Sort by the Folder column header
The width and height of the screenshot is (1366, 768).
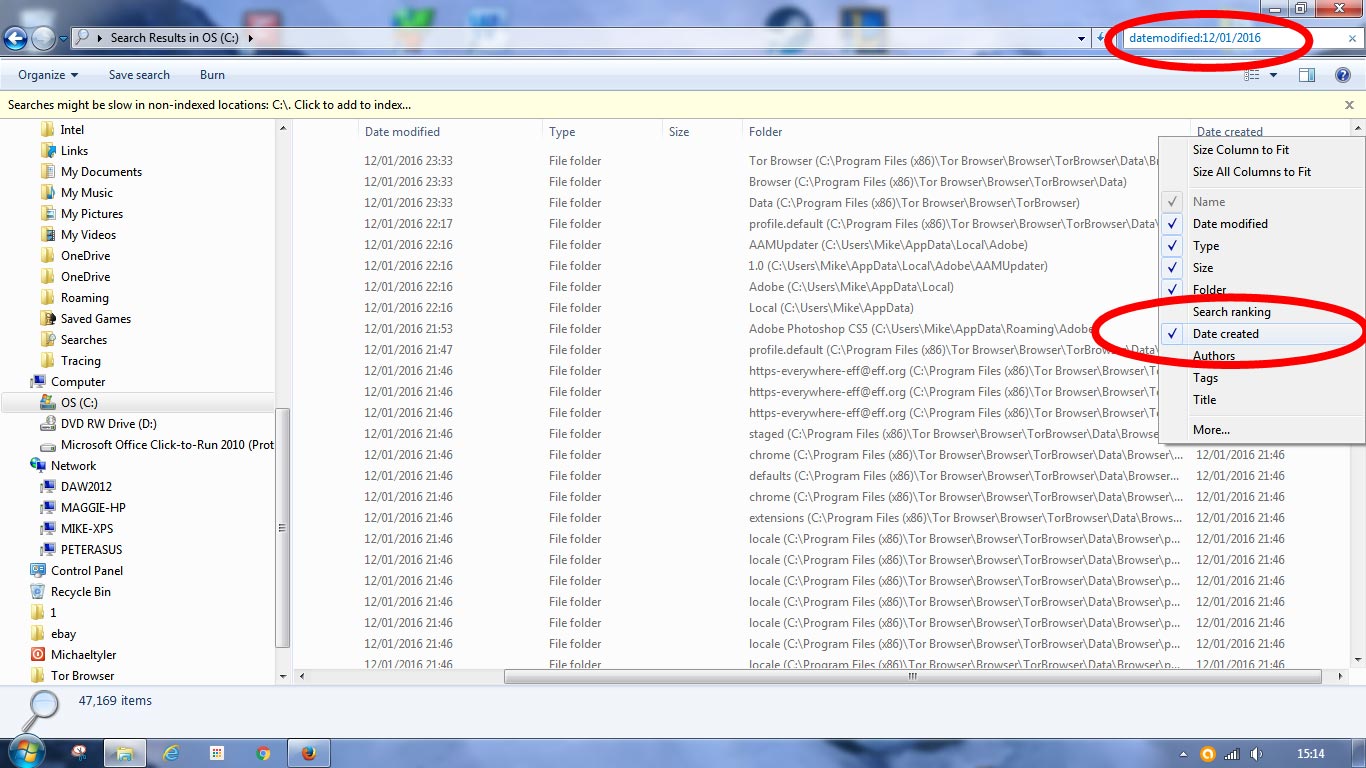966,132
